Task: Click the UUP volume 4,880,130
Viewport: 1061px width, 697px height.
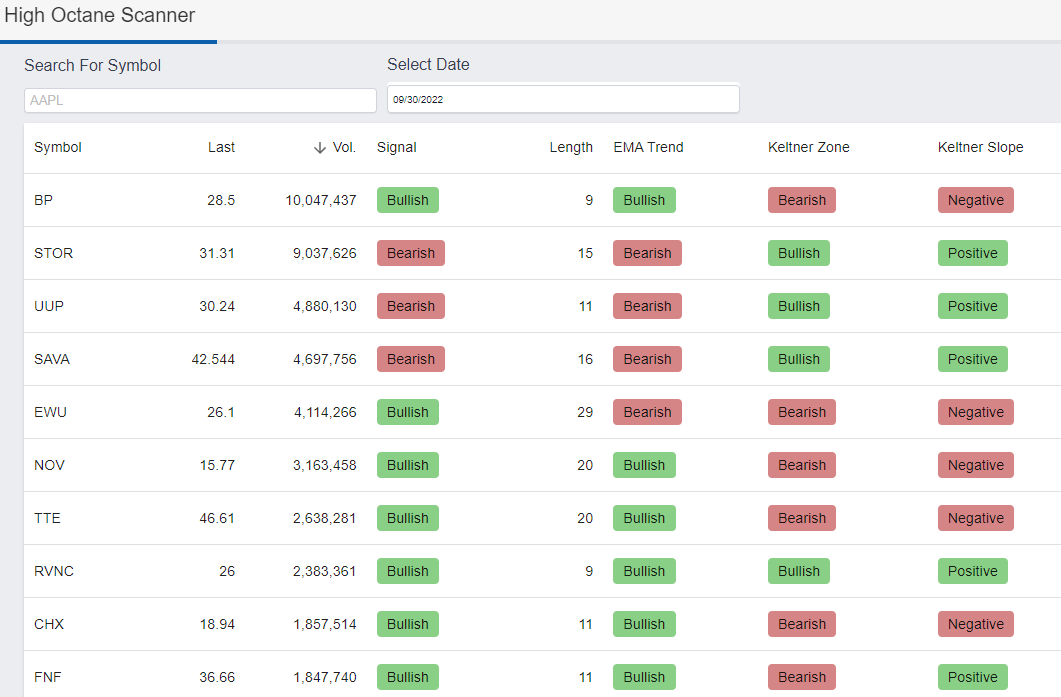Action: click(x=325, y=306)
